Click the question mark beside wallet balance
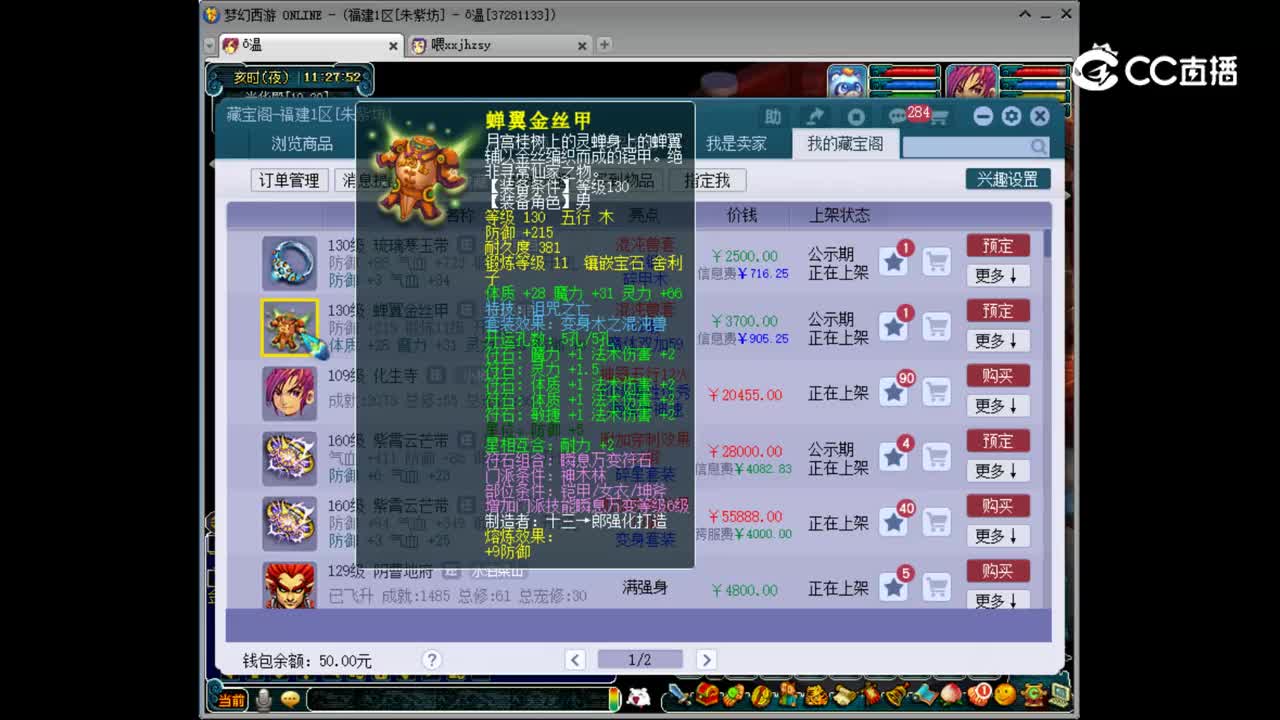 pos(432,660)
